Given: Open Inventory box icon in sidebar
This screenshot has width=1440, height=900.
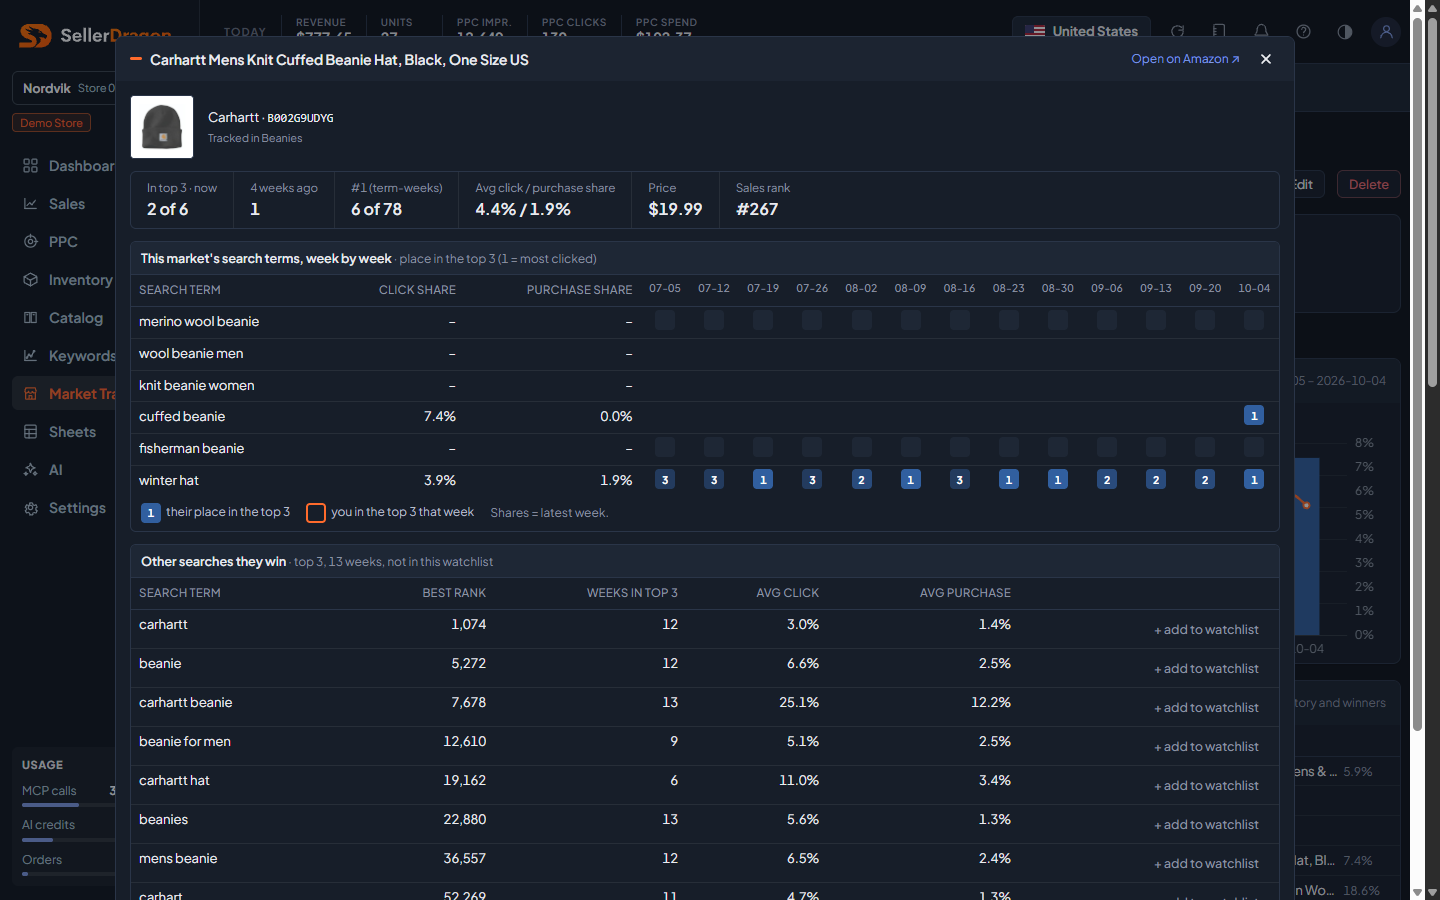Looking at the screenshot, I should [31, 280].
